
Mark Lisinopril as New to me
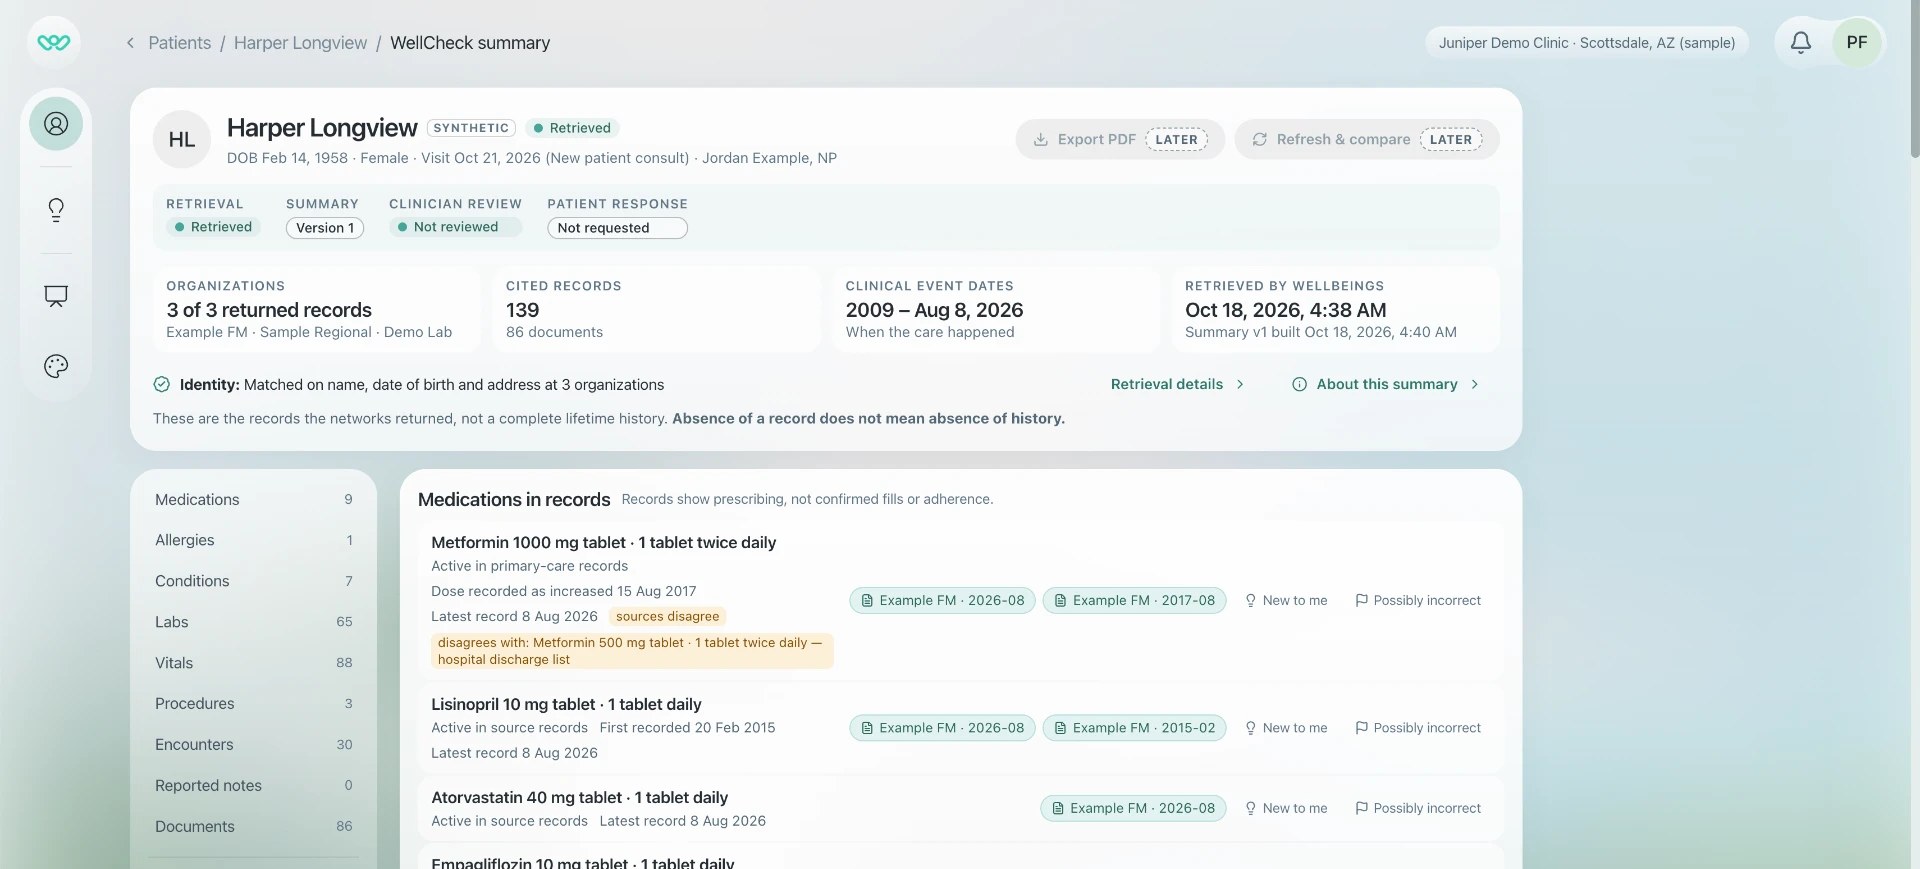click(1286, 728)
